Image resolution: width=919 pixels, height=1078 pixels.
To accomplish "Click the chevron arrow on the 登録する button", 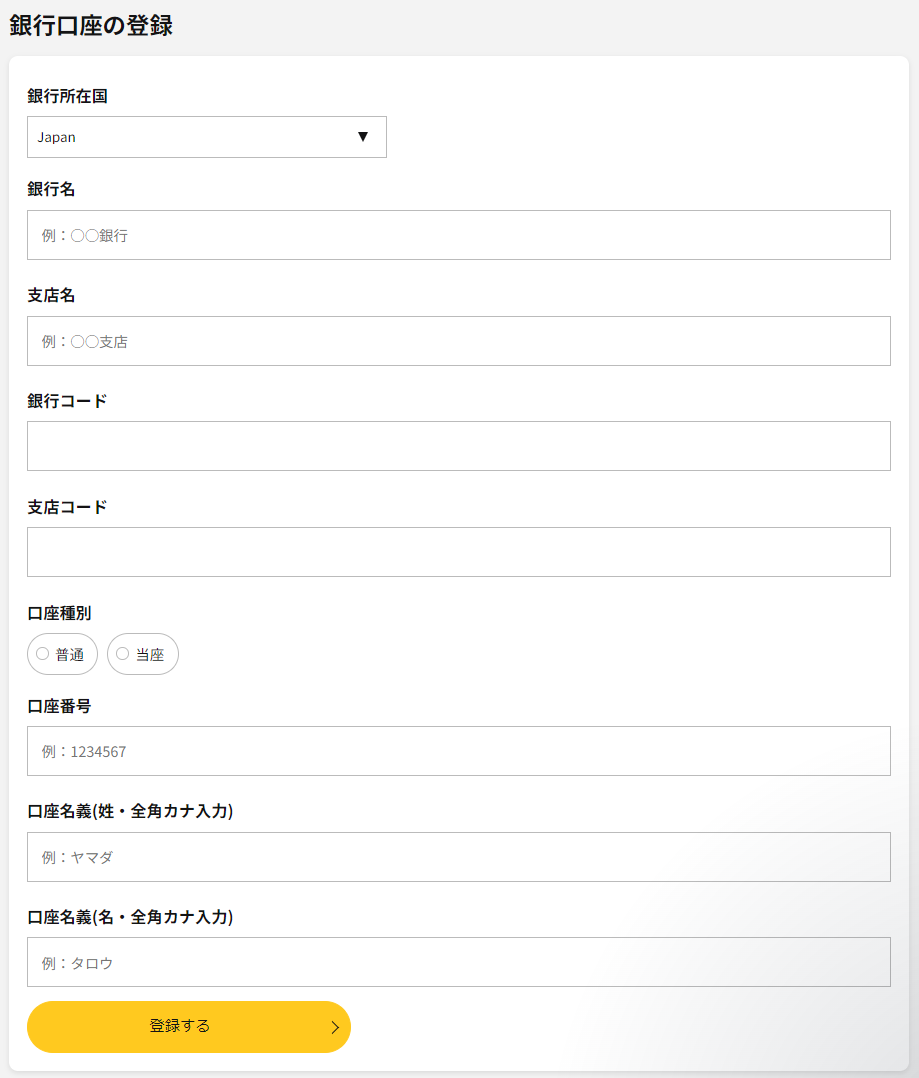I will [335, 1027].
